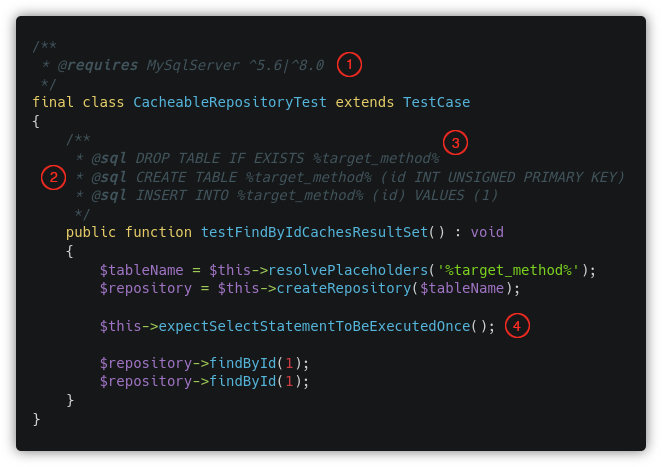Screen dimensions: 662x467
Task: Click the @requires annotation tag
Action: click(x=97, y=65)
